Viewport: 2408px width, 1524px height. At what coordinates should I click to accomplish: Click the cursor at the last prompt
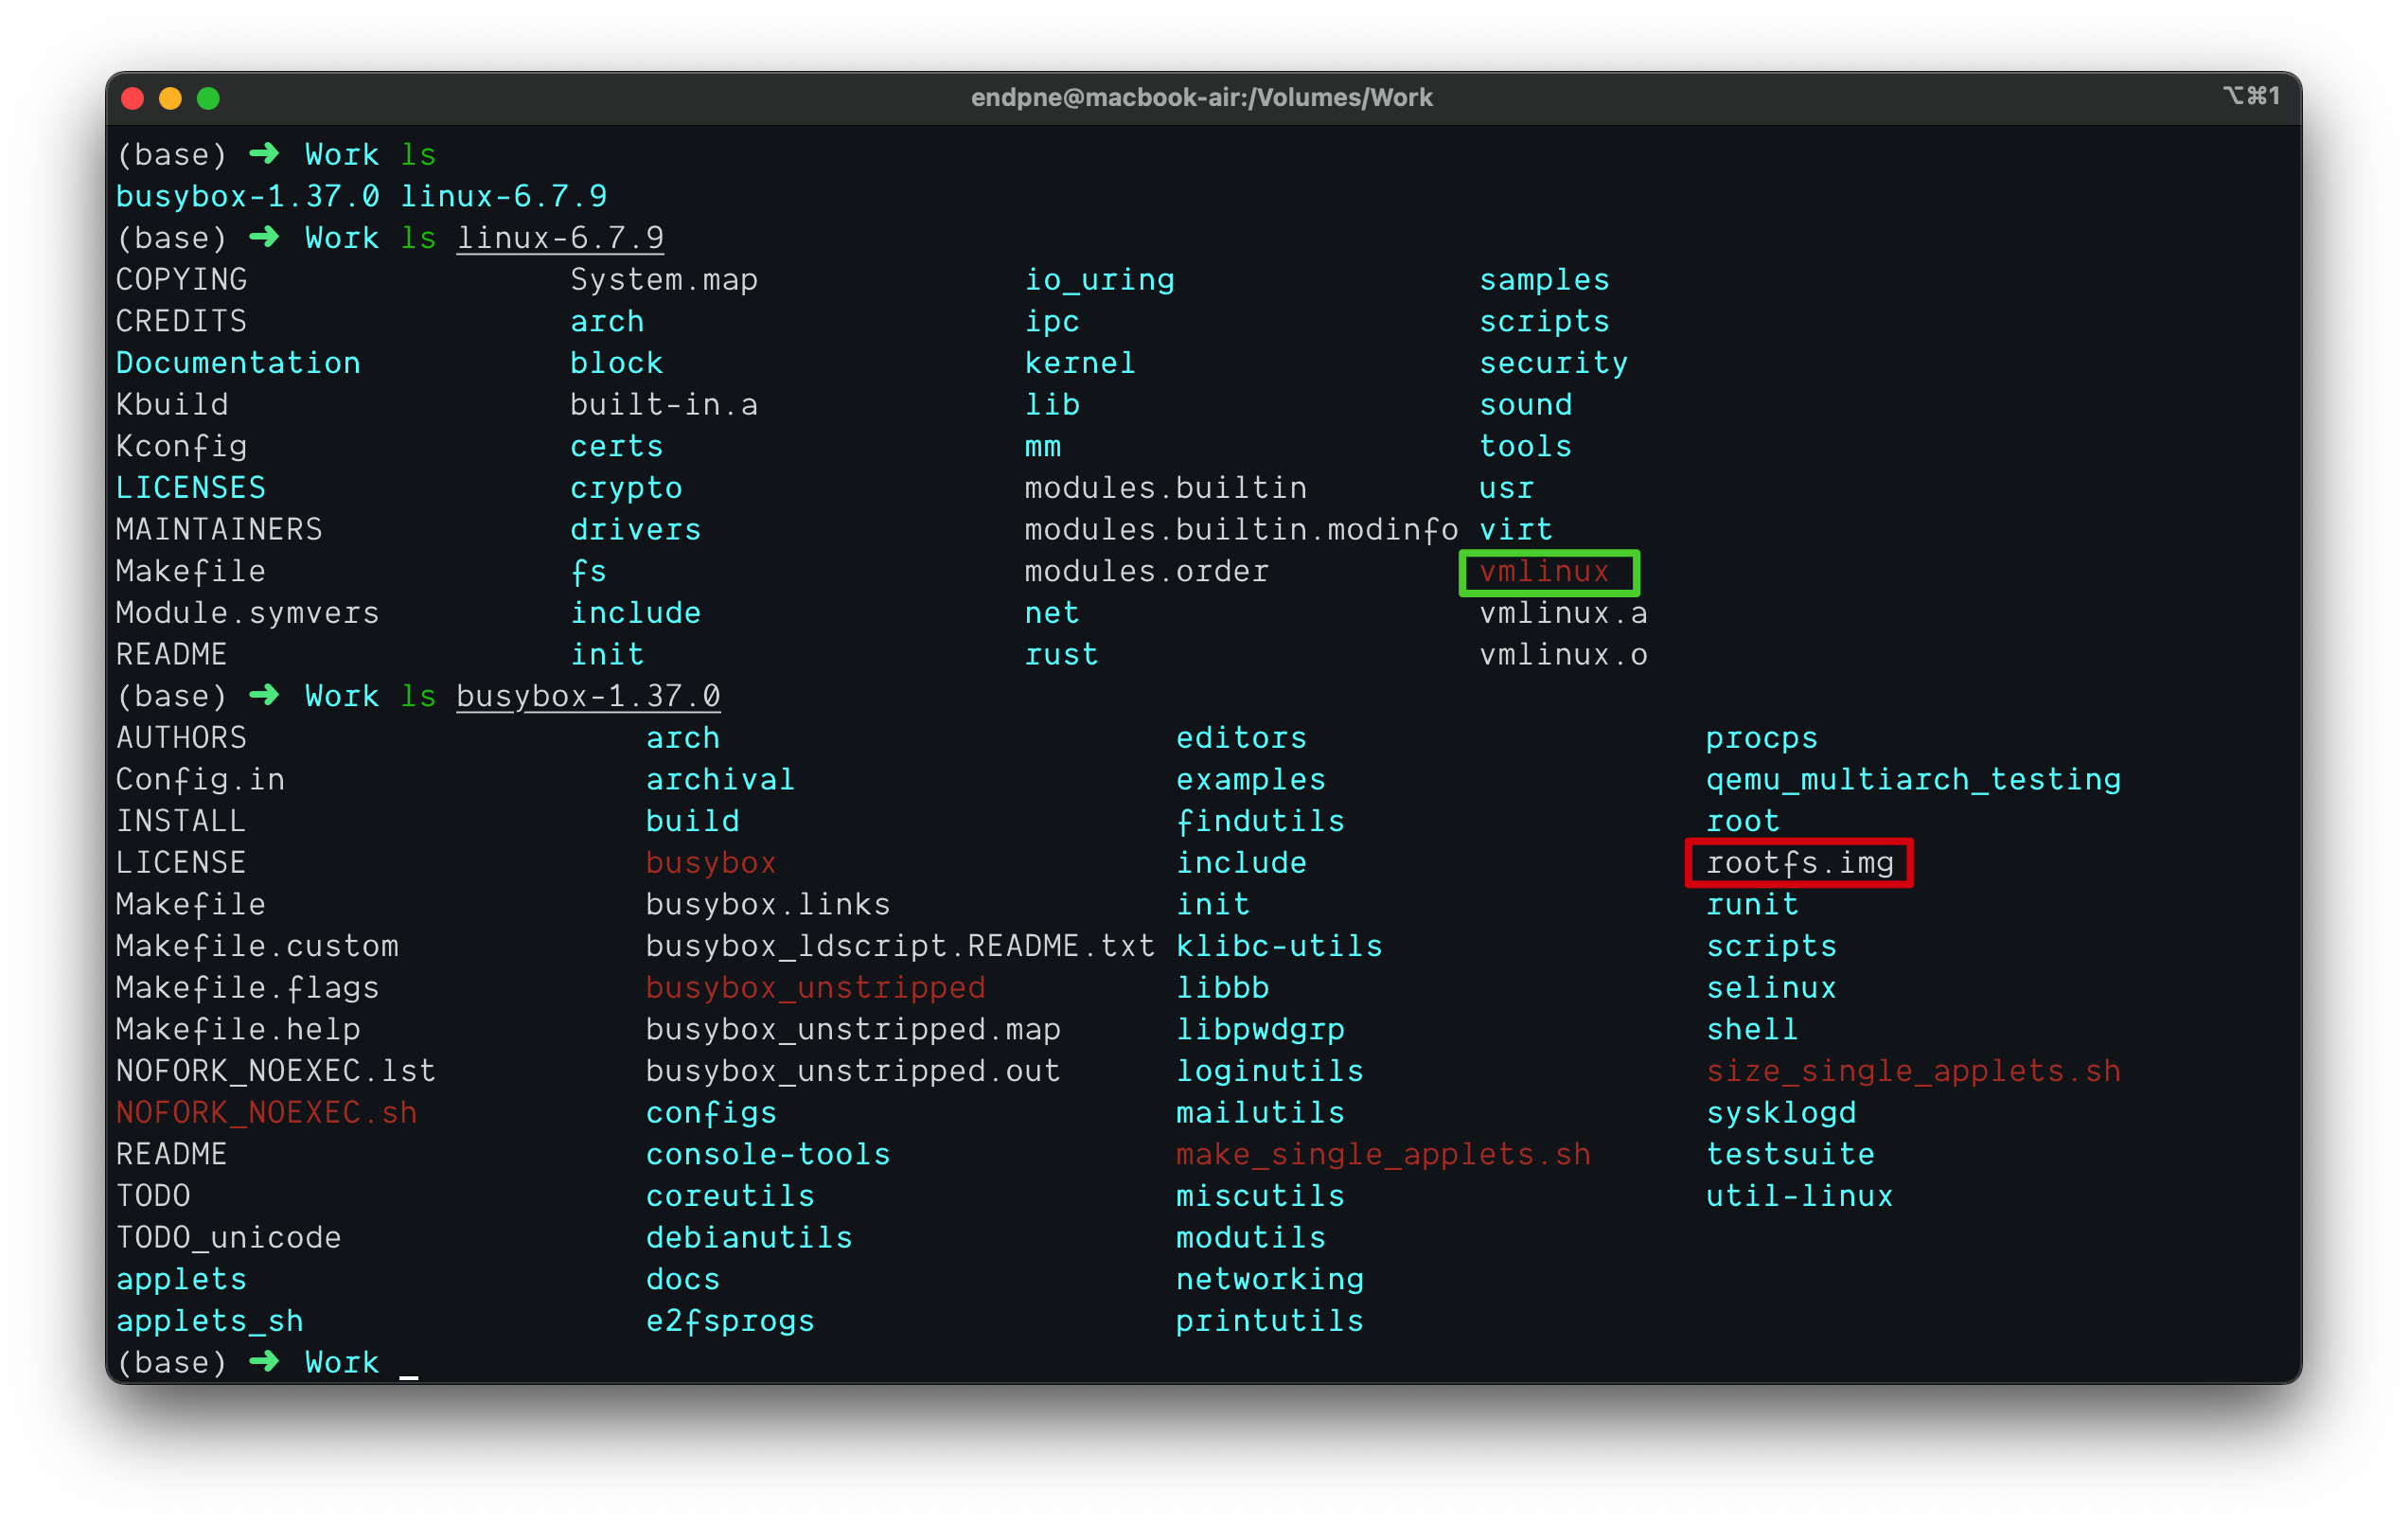pyautogui.click(x=408, y=1365)
